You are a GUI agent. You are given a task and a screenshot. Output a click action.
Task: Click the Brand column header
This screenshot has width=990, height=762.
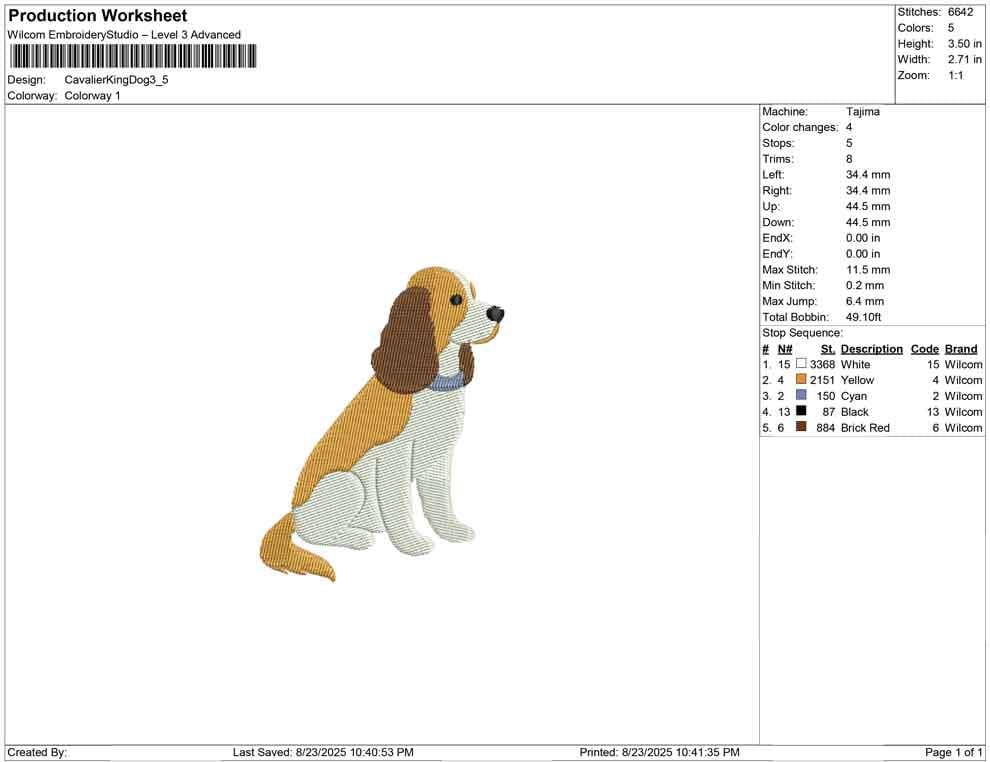[960, 348]
